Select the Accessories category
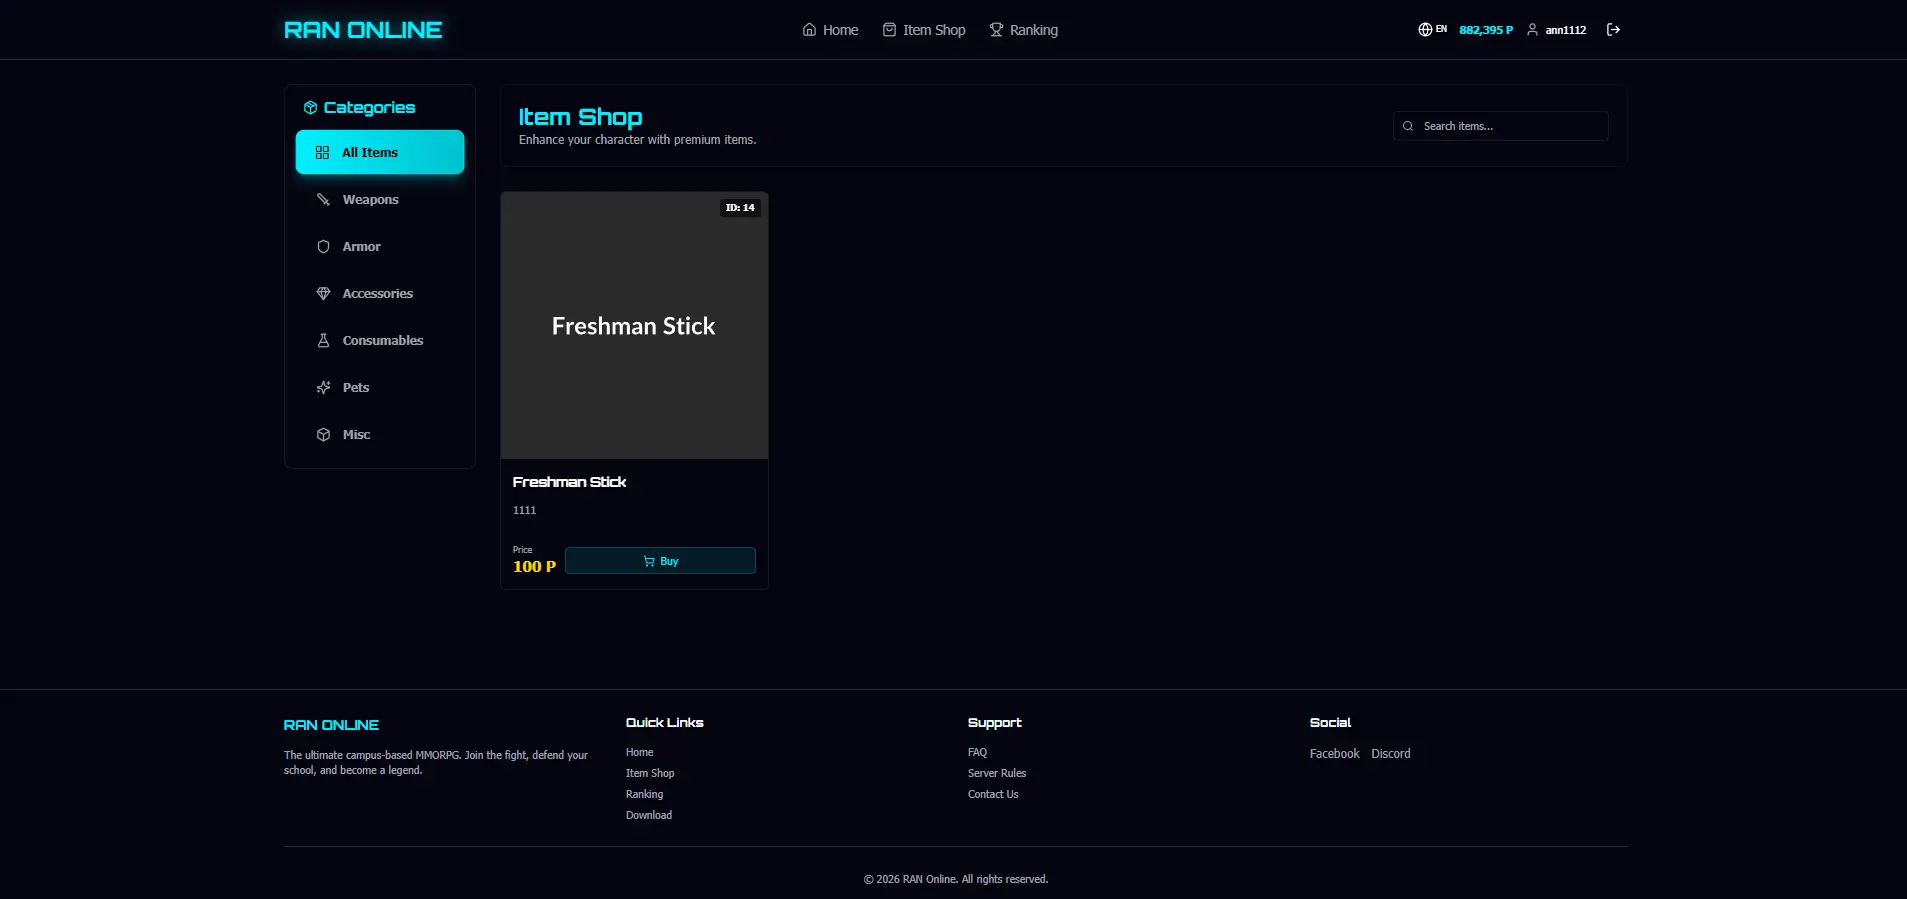The image size is (1907, 899). [x=380, y=293]
